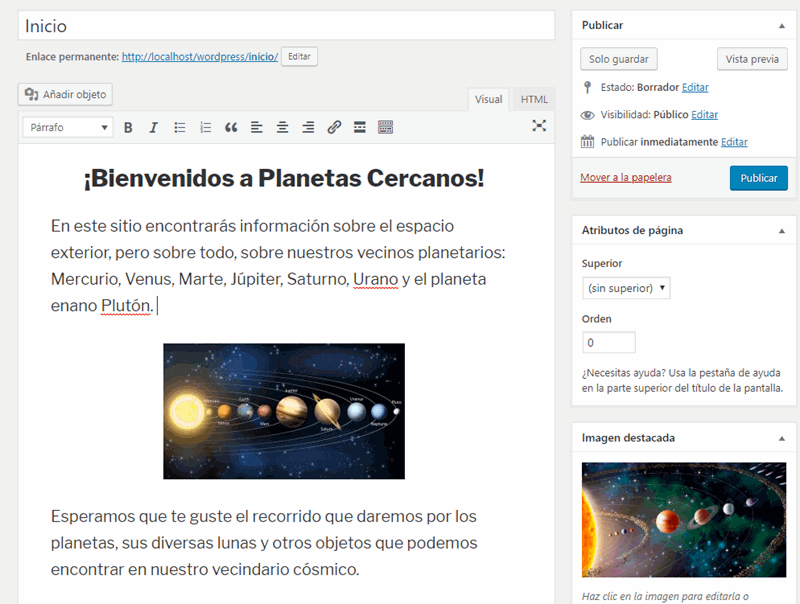Insert the Read More tag
This screenshot has width=800, height=604.
tap(360, 127)
